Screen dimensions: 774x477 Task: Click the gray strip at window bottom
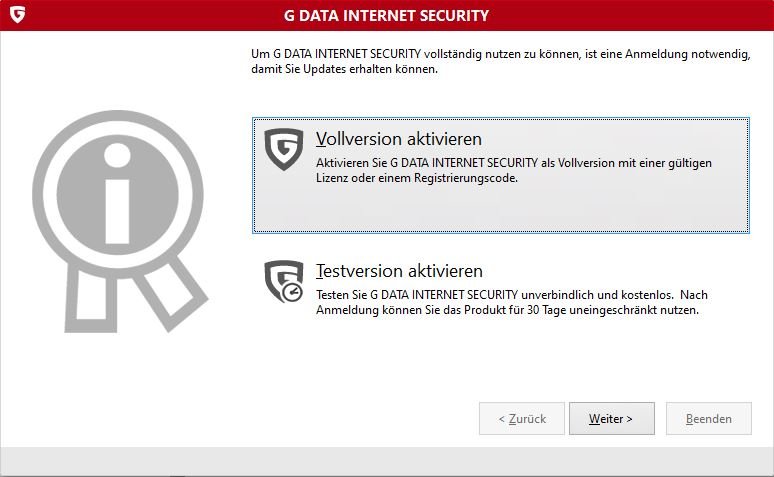[x=387, y=461]
